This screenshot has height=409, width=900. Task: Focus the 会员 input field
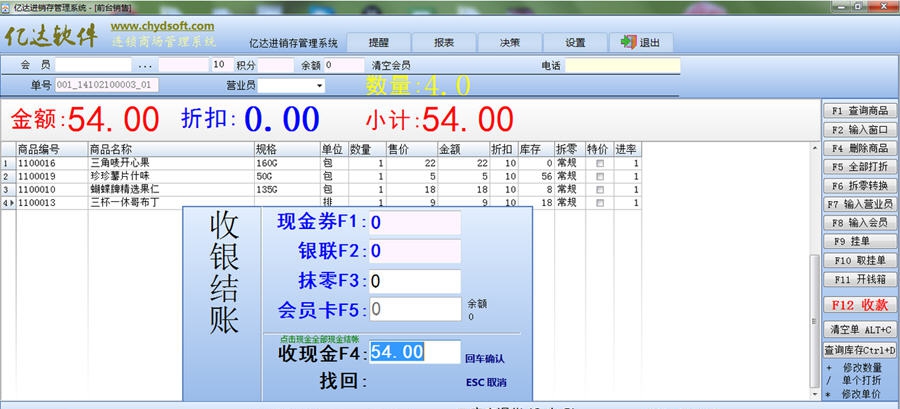94,65
